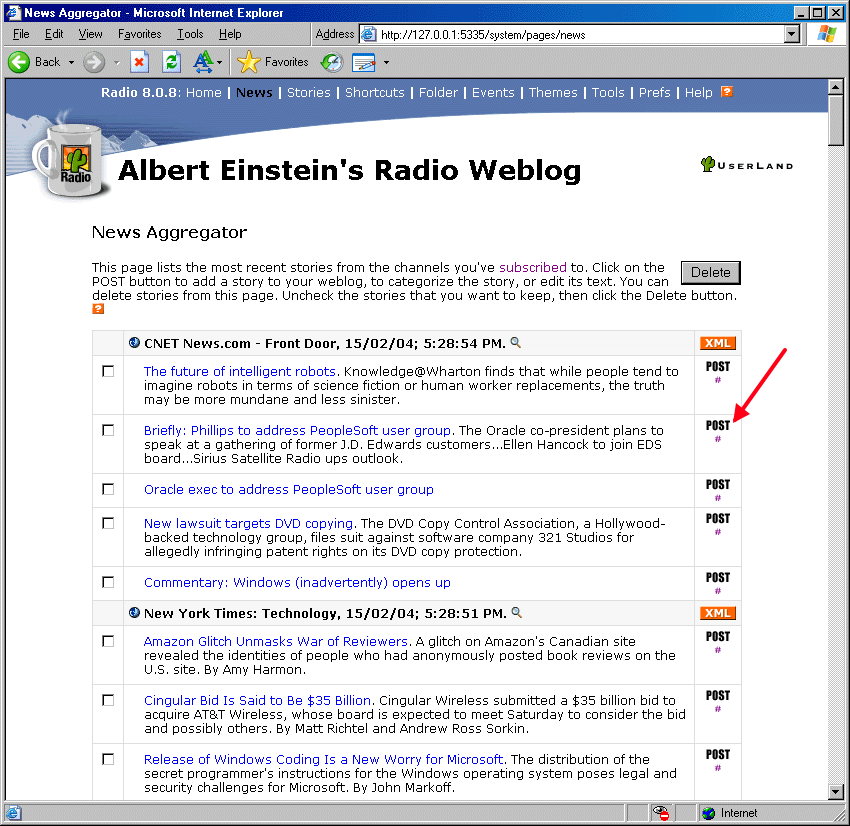850x826 pixels.
Task: Open the Tools menu in the menu bar
Action: point(190,34)
